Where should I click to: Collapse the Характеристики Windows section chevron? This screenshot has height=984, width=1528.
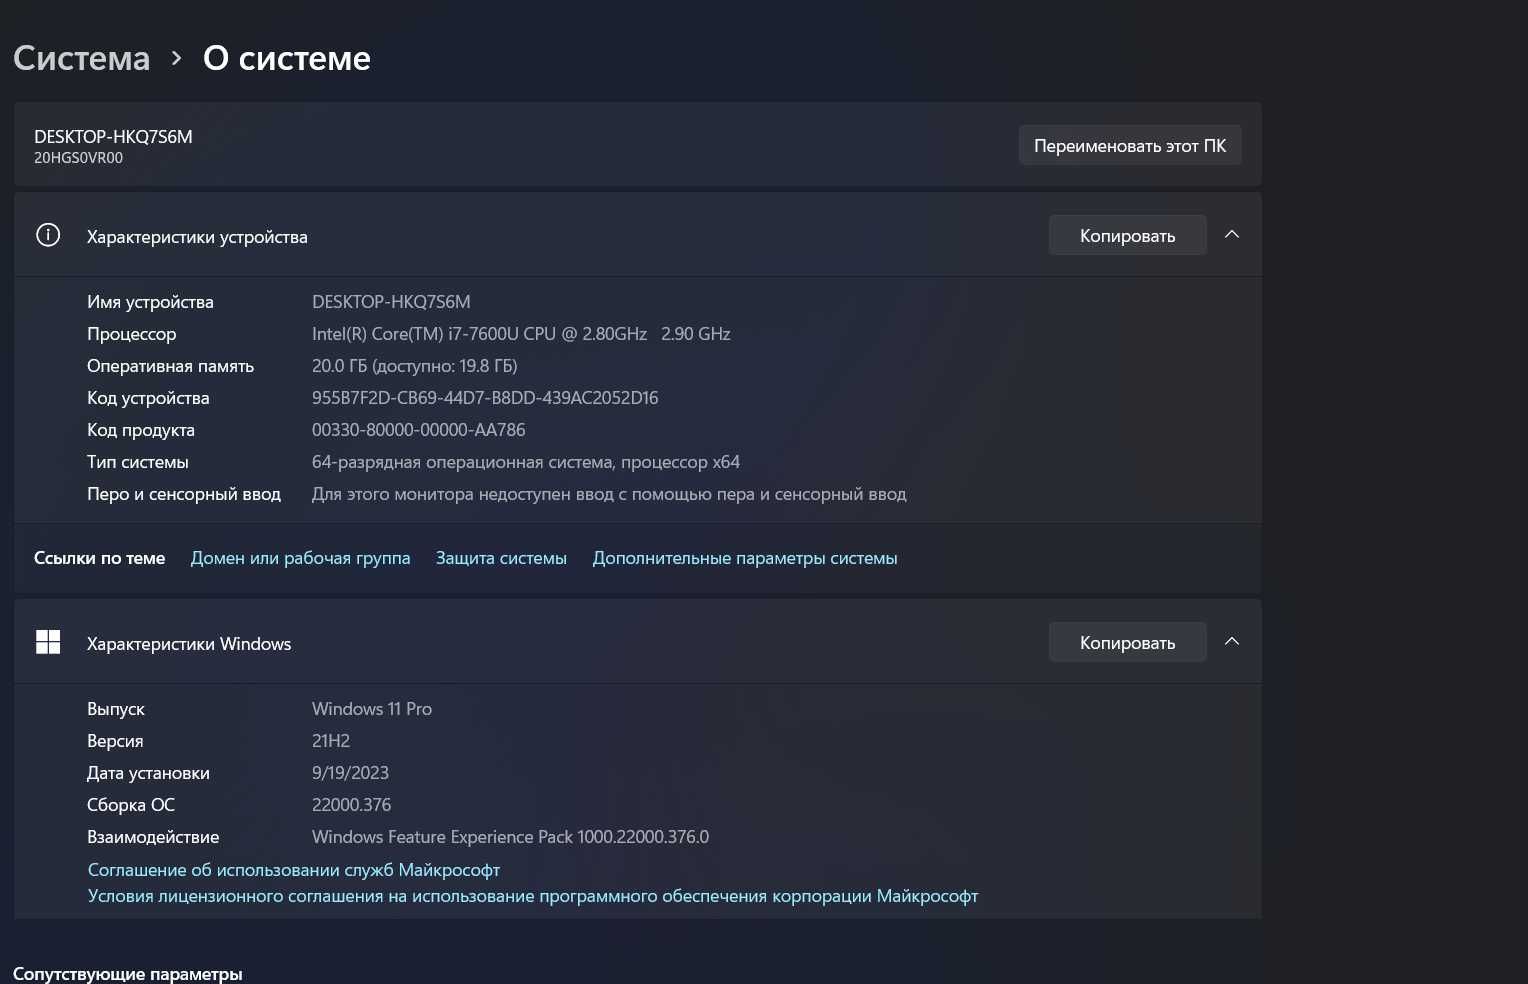pos(1232,642)
